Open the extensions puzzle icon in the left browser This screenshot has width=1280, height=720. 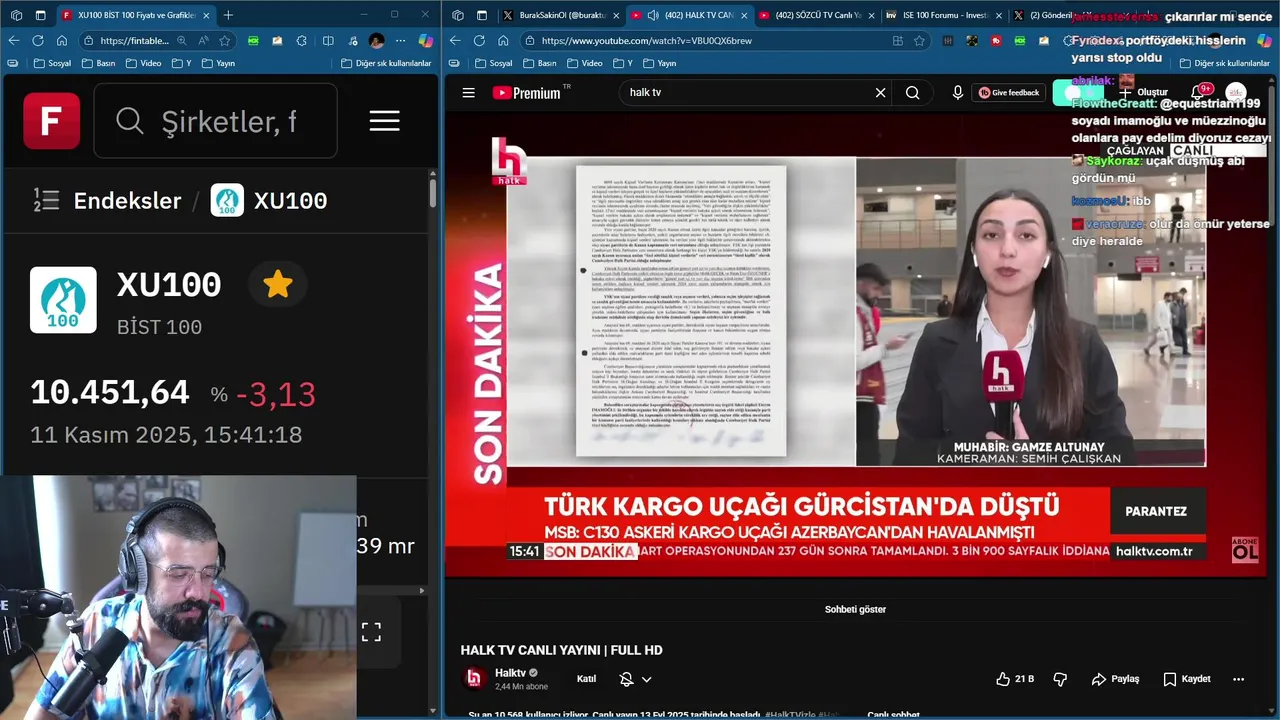coord(302,40)
